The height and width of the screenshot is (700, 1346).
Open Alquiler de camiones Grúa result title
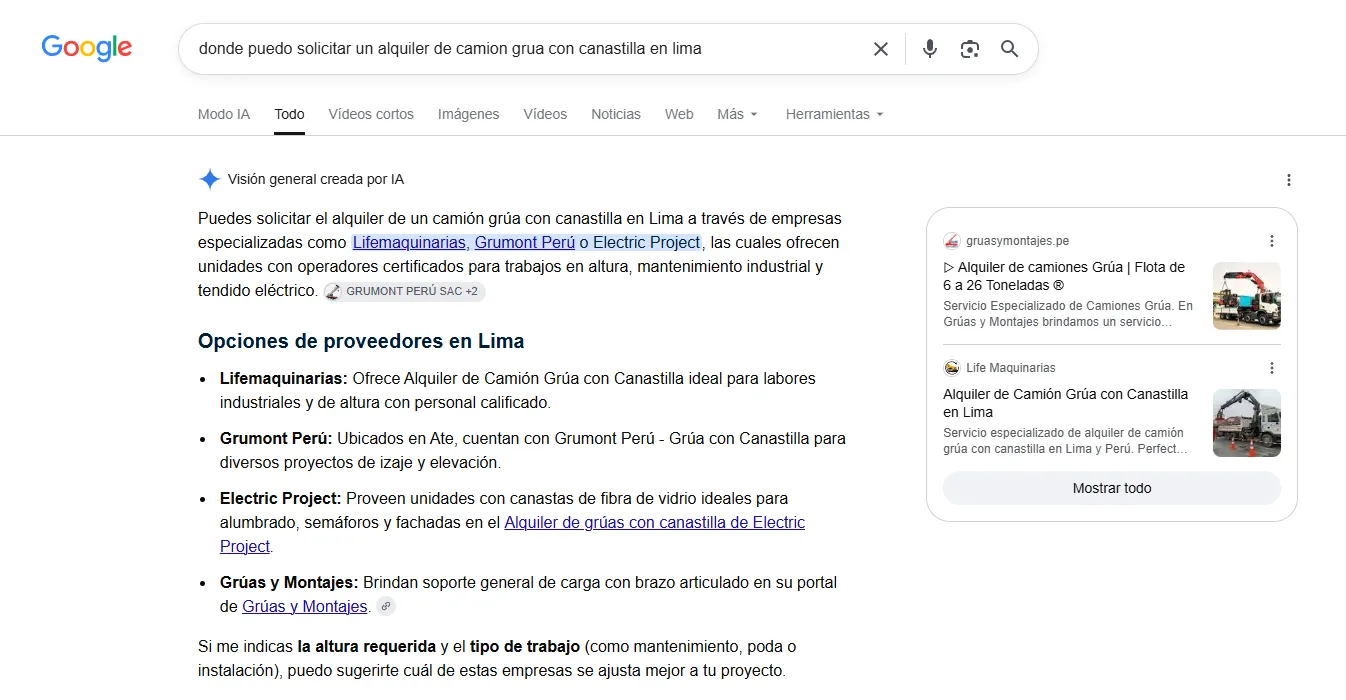point(1066,276)
